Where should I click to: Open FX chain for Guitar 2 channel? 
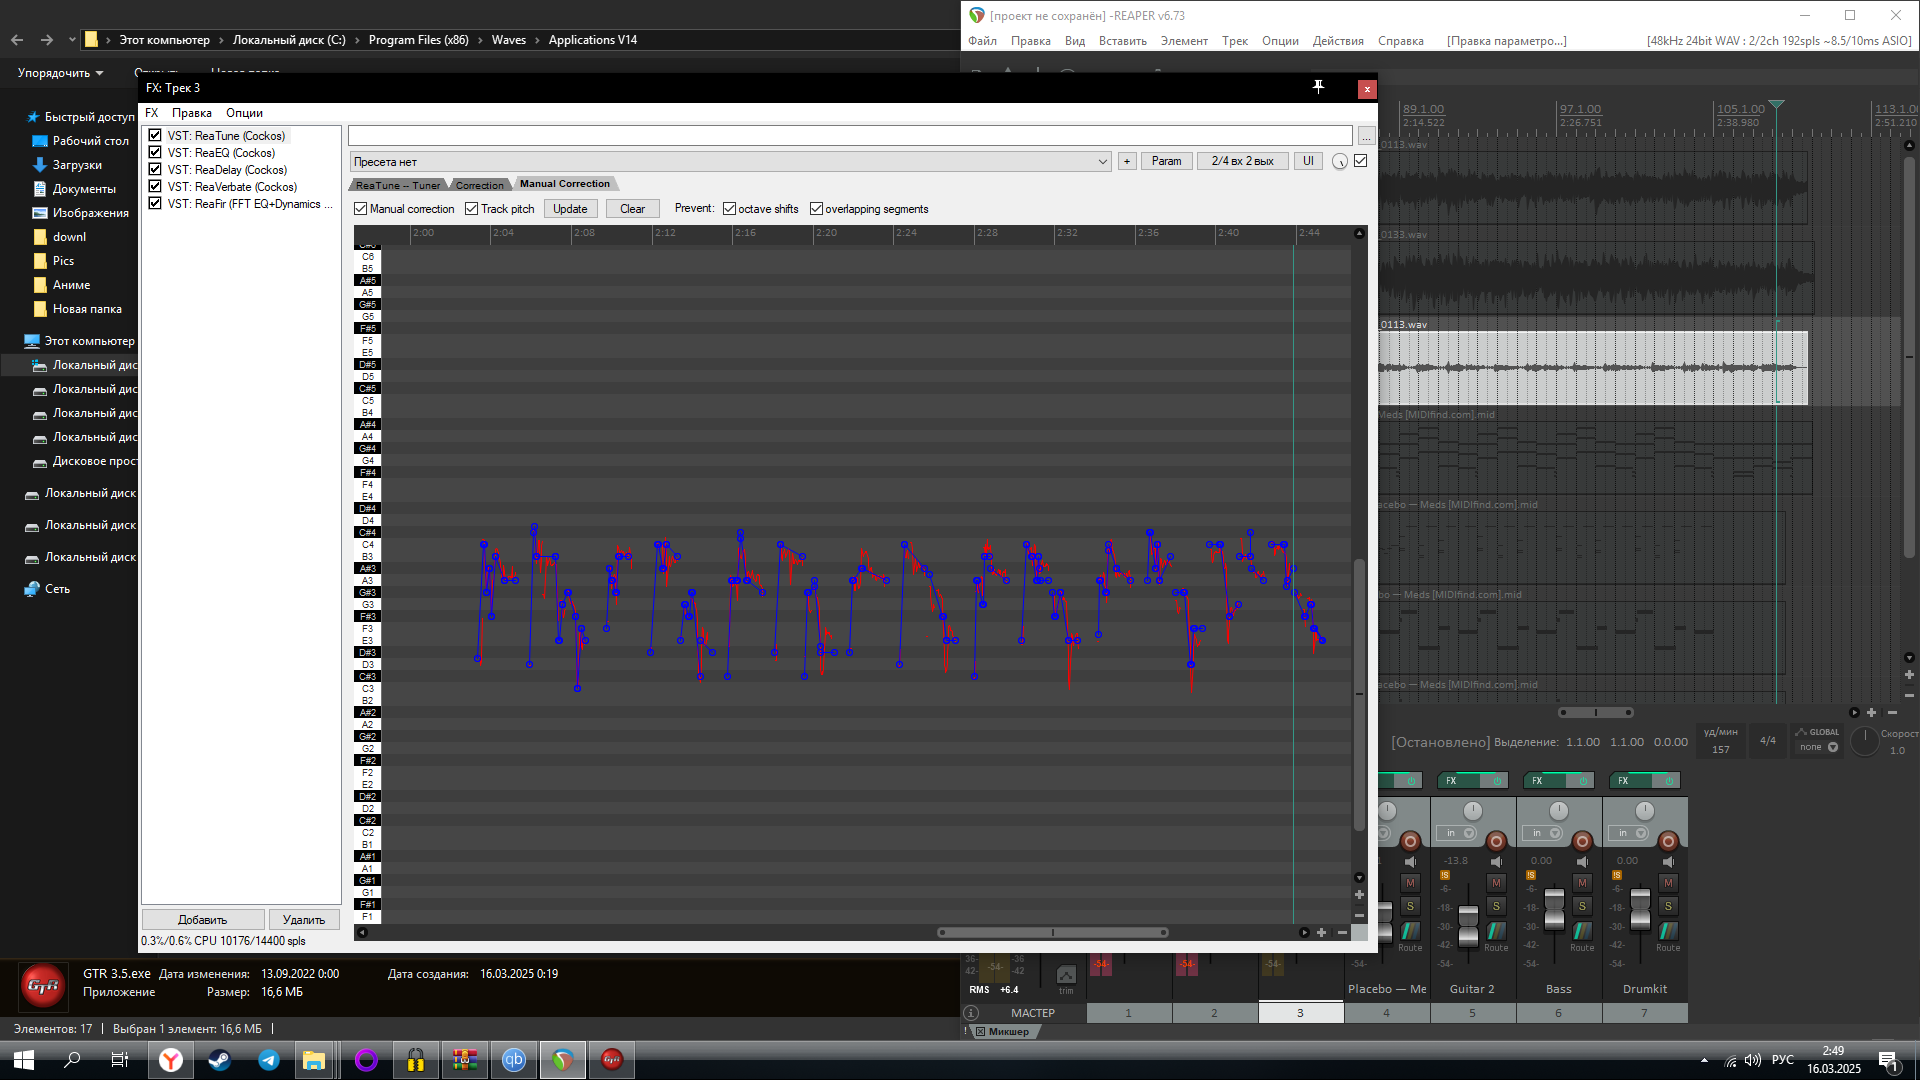click(1459, 780)
